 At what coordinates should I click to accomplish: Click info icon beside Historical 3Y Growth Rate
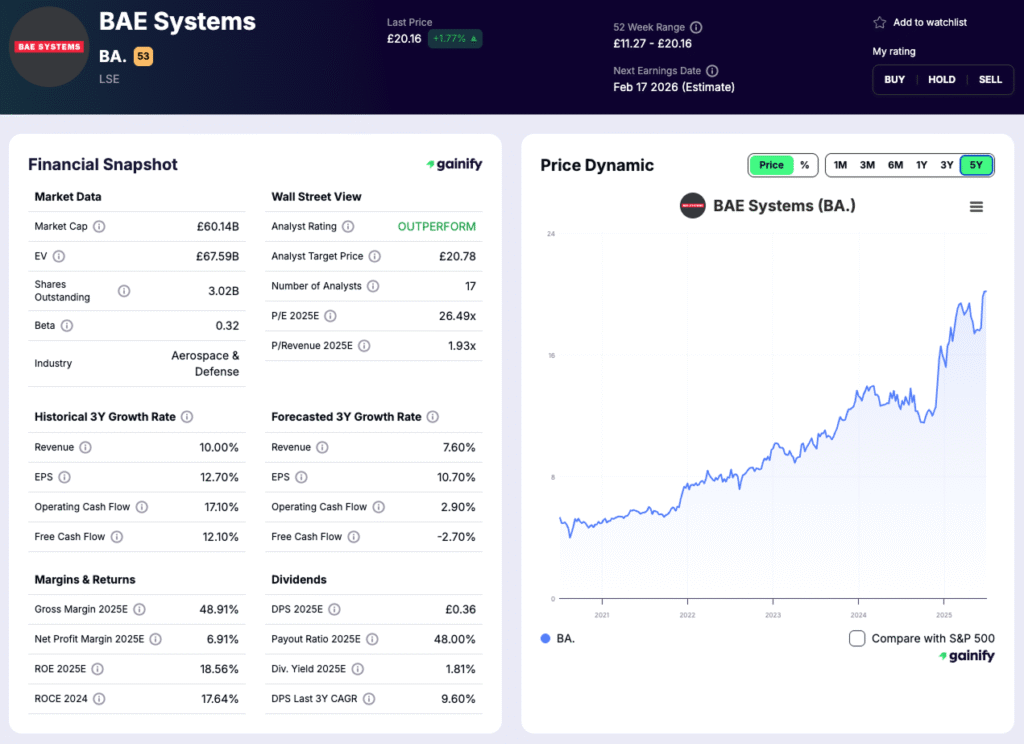tap(187, 416)
